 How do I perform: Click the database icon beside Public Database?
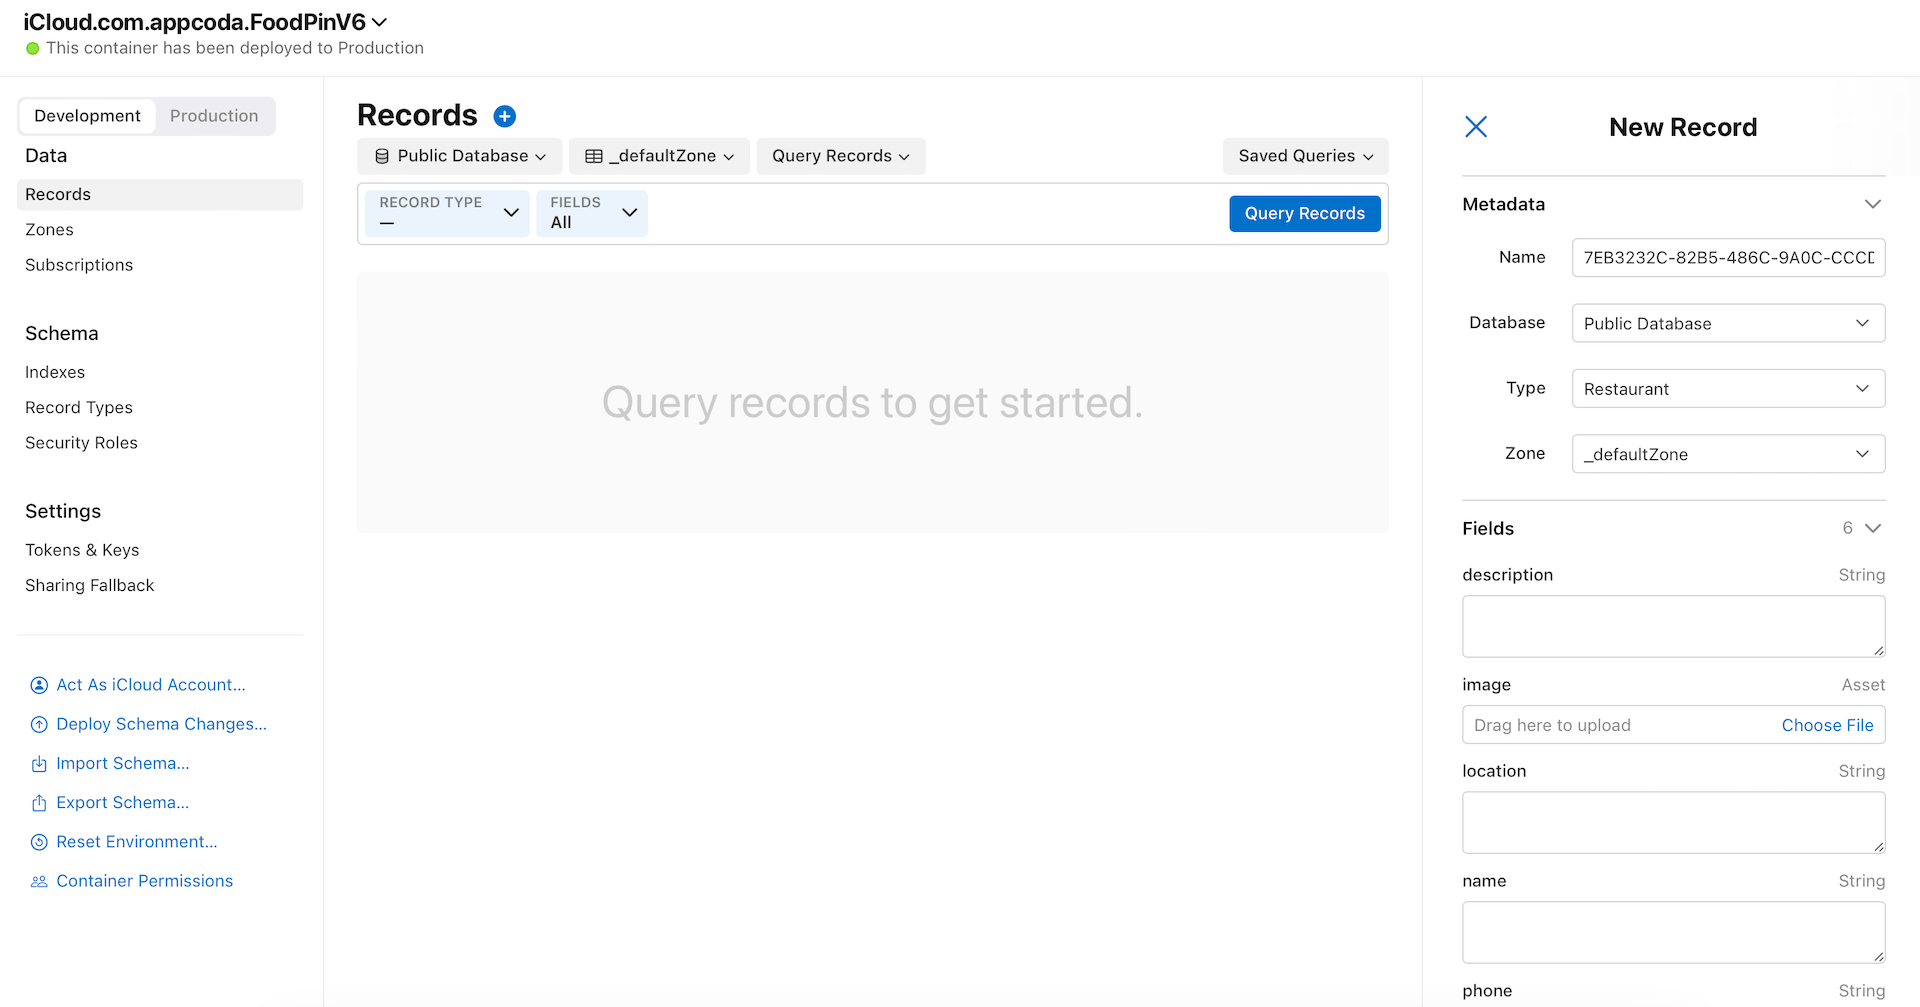coord(382,156)
